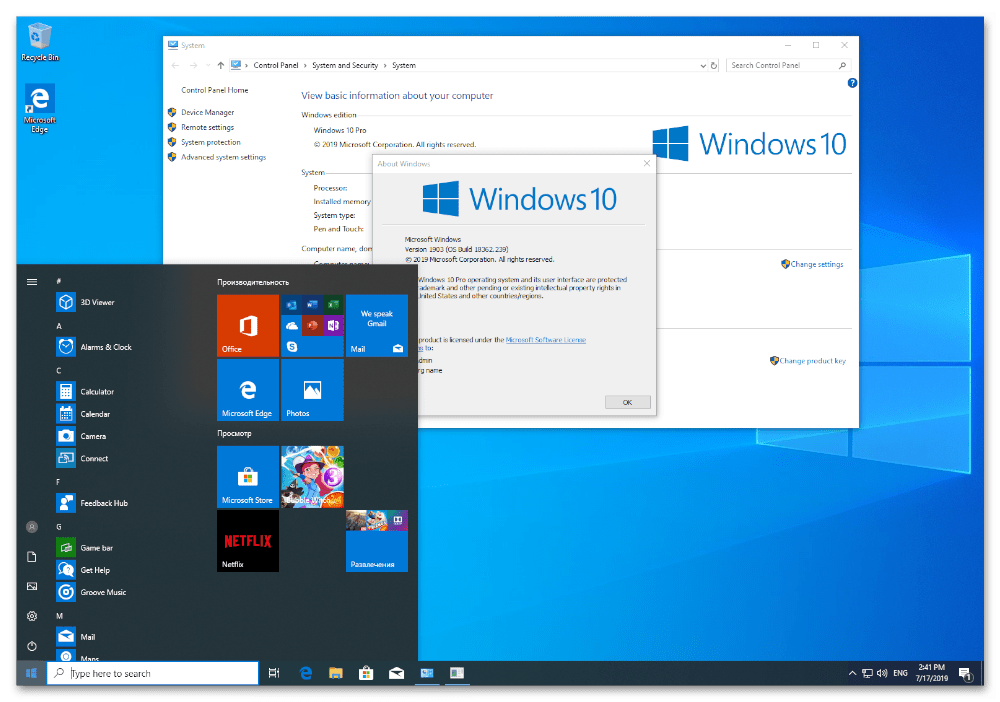Screen dimensions: 1000x702
Task: Show hidden system tray icons
Action: (852, 674)
